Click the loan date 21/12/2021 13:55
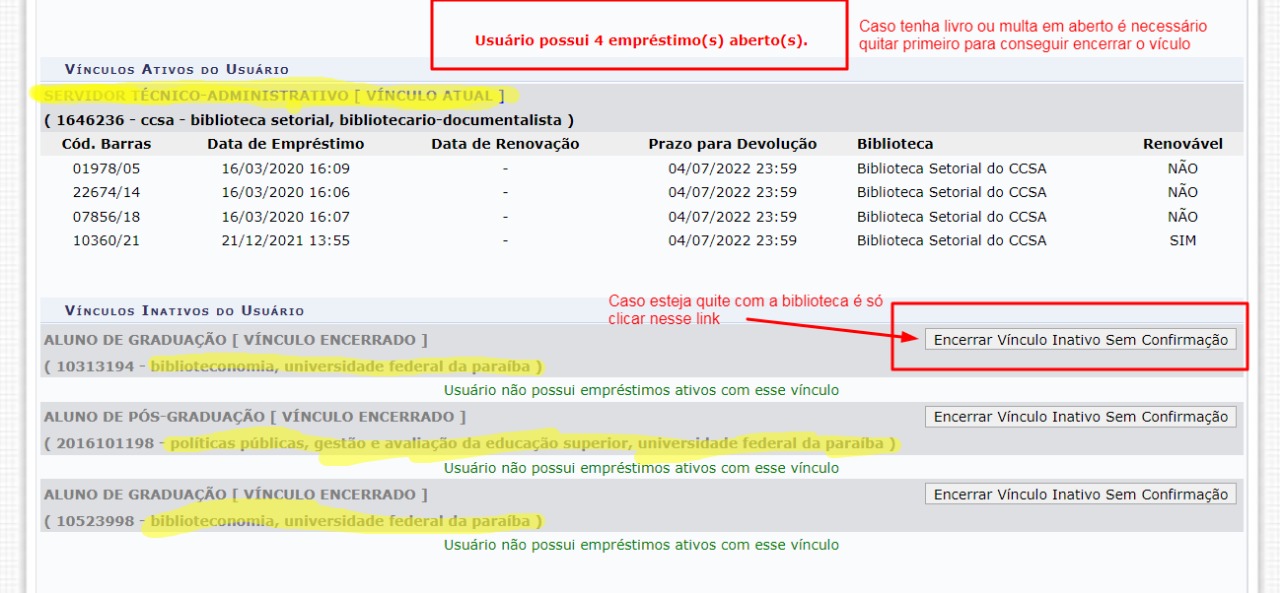 [x=285, y=240]
